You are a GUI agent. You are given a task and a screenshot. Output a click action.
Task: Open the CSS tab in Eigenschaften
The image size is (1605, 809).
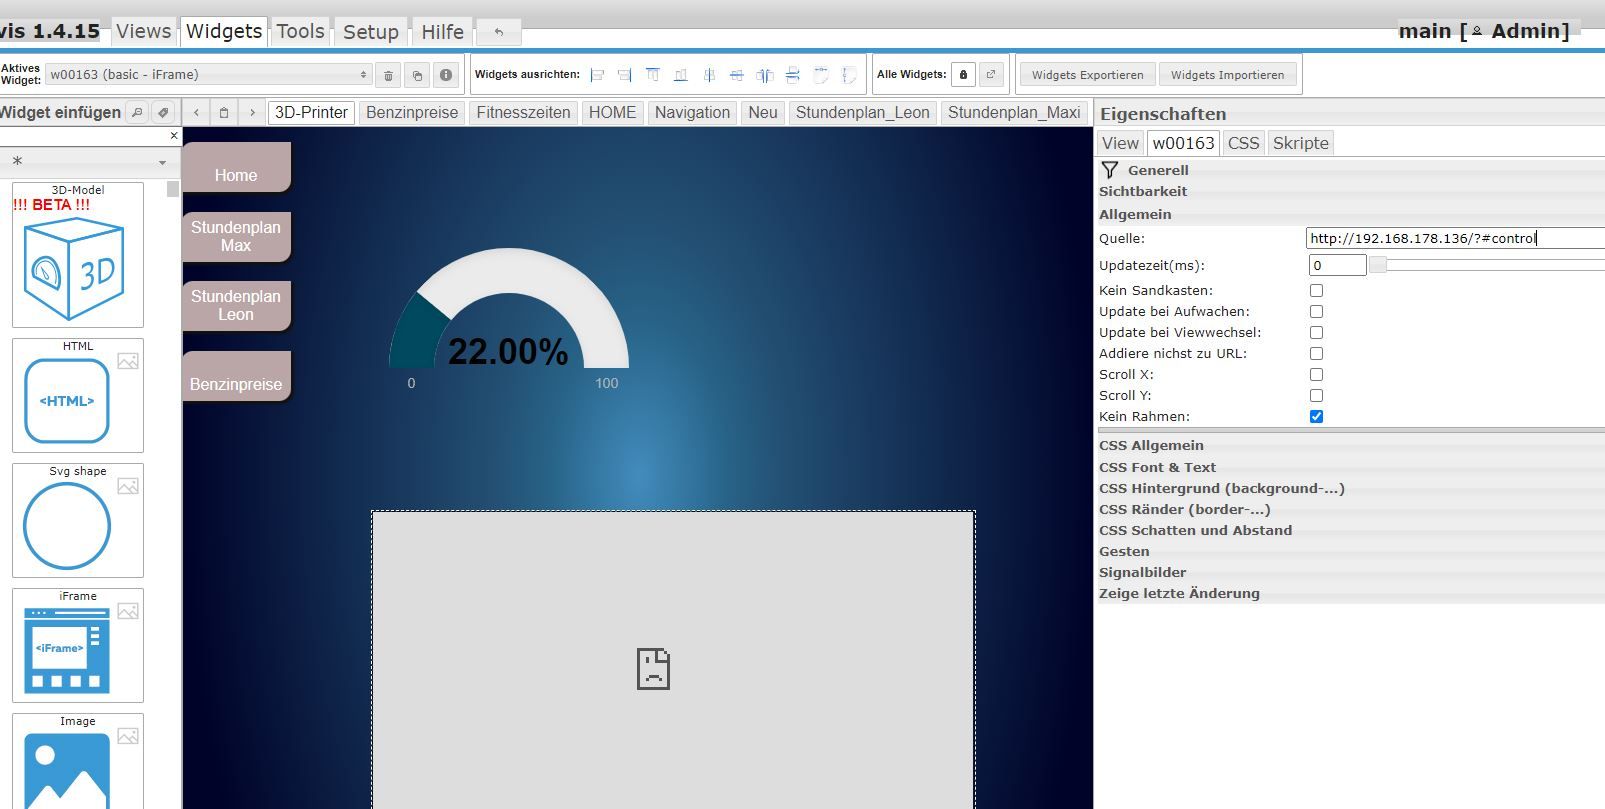[1243, 143]
